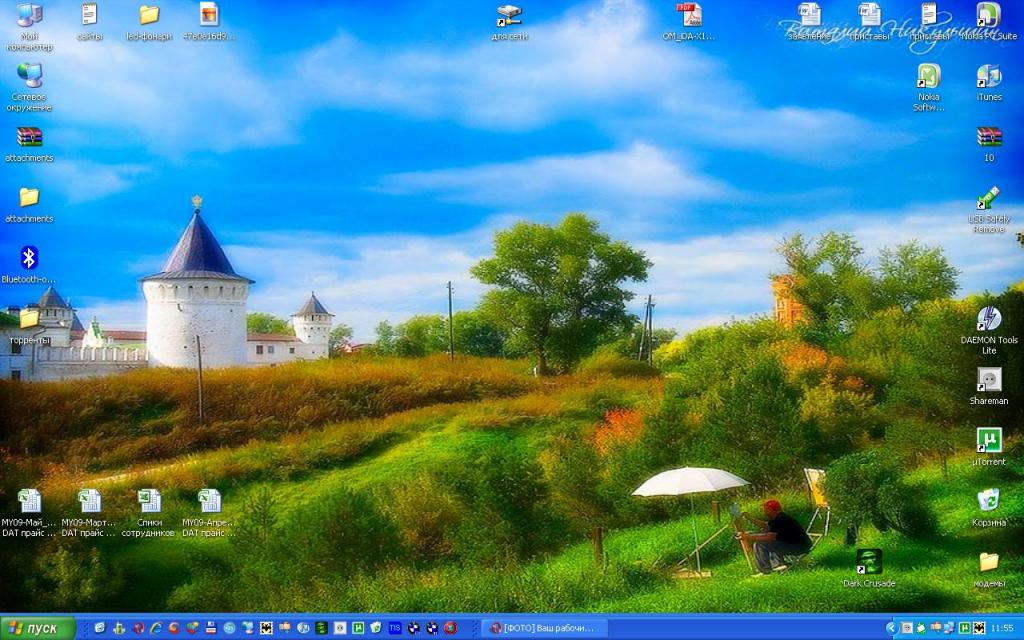Open the iTunes desktop shortcut
This screenshot has width=1024, height=640.
(988, 78)
